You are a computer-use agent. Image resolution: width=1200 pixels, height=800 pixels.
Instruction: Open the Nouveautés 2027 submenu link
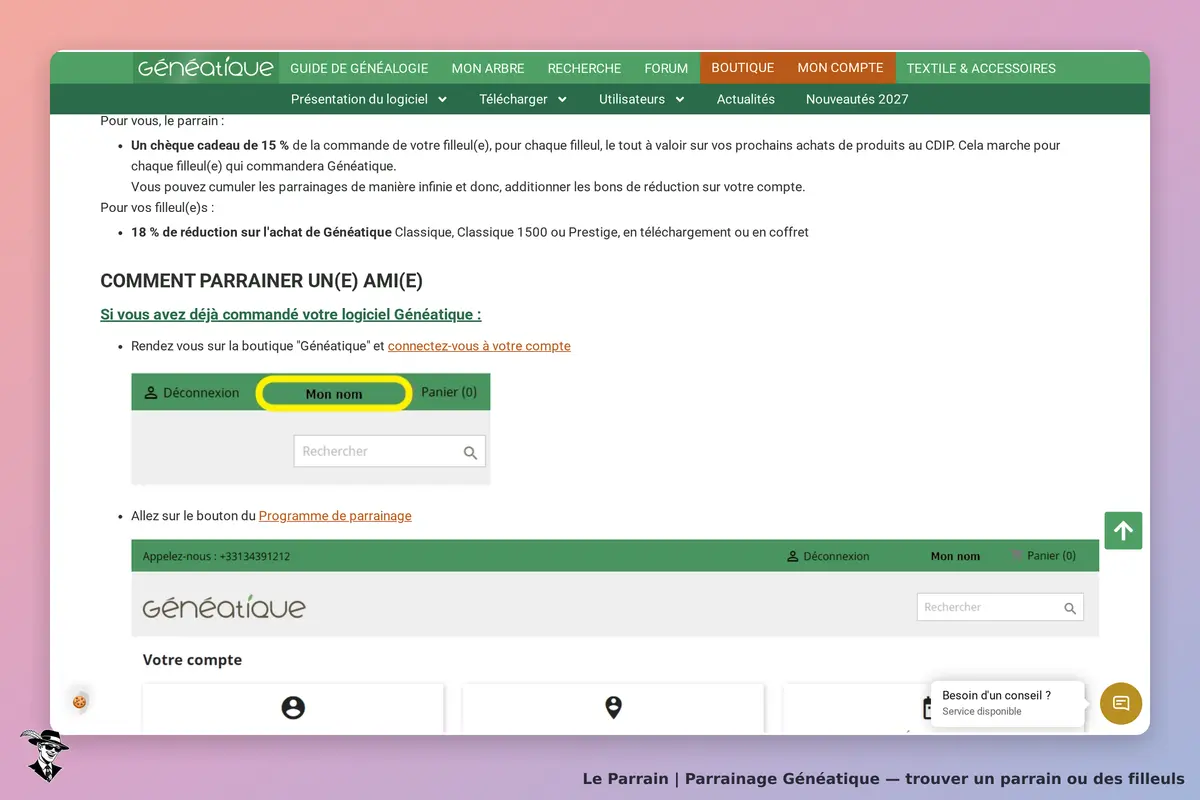tap(857, 99)
